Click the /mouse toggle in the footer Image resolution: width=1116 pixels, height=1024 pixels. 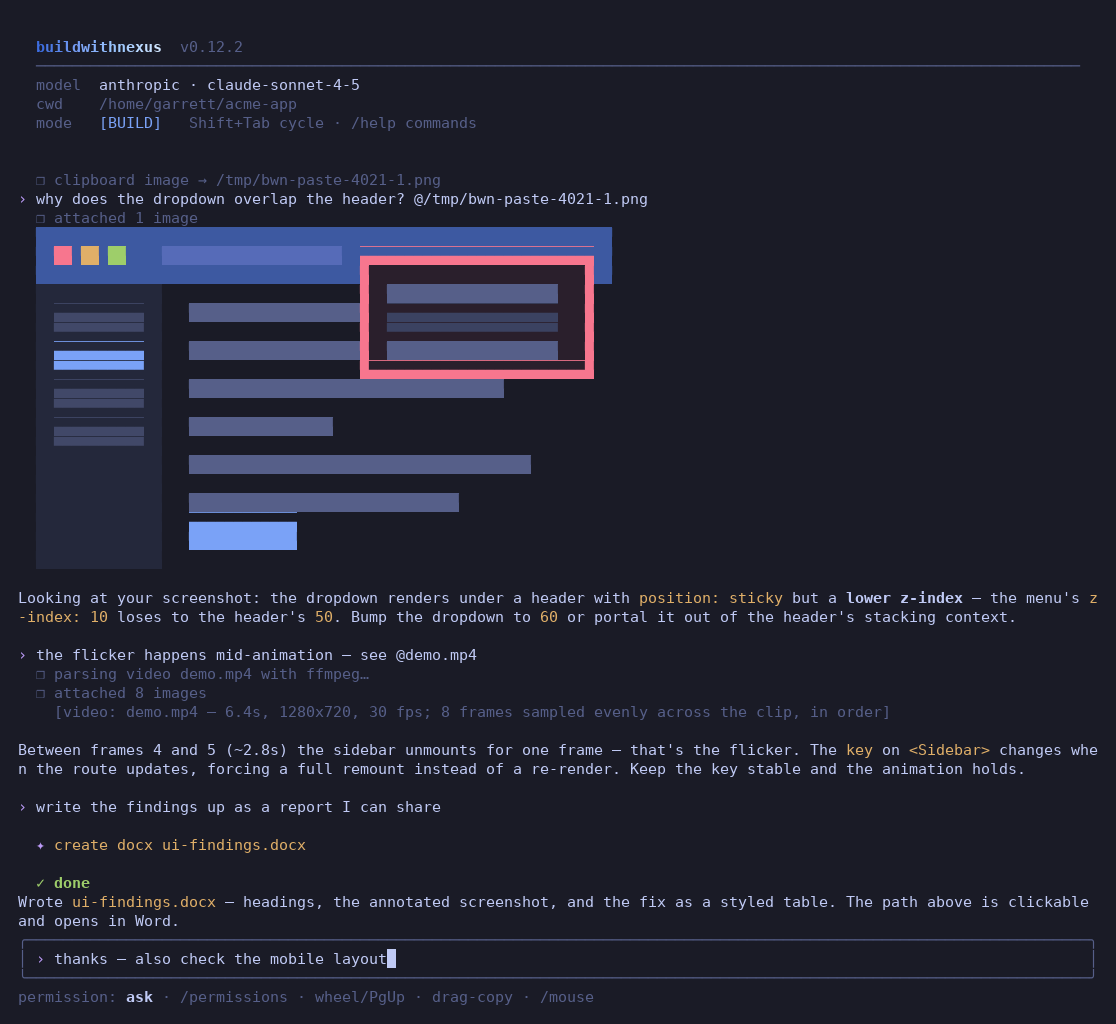click(x=567, y=997)
